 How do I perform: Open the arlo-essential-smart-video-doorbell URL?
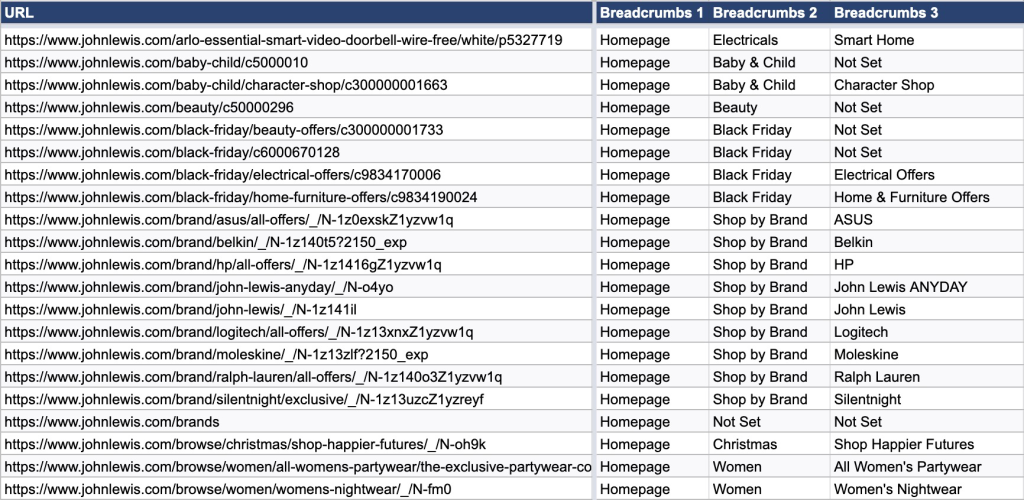pyautogui.click(x=283, y=40)
